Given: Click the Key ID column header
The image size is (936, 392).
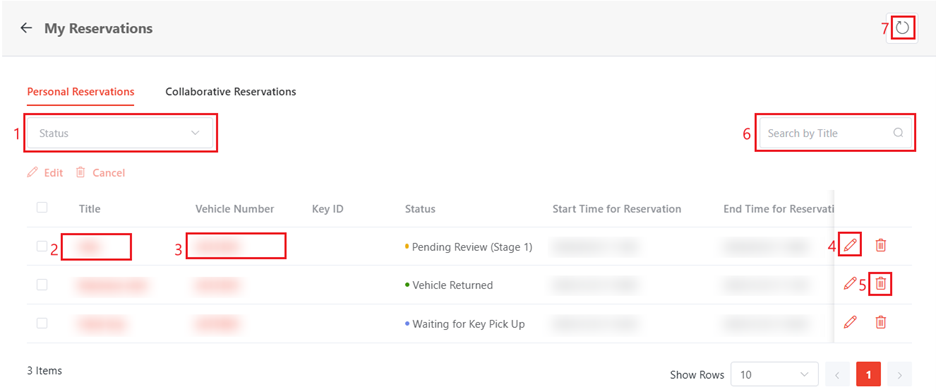Looking at the screenshot, I should click(328, 209).
